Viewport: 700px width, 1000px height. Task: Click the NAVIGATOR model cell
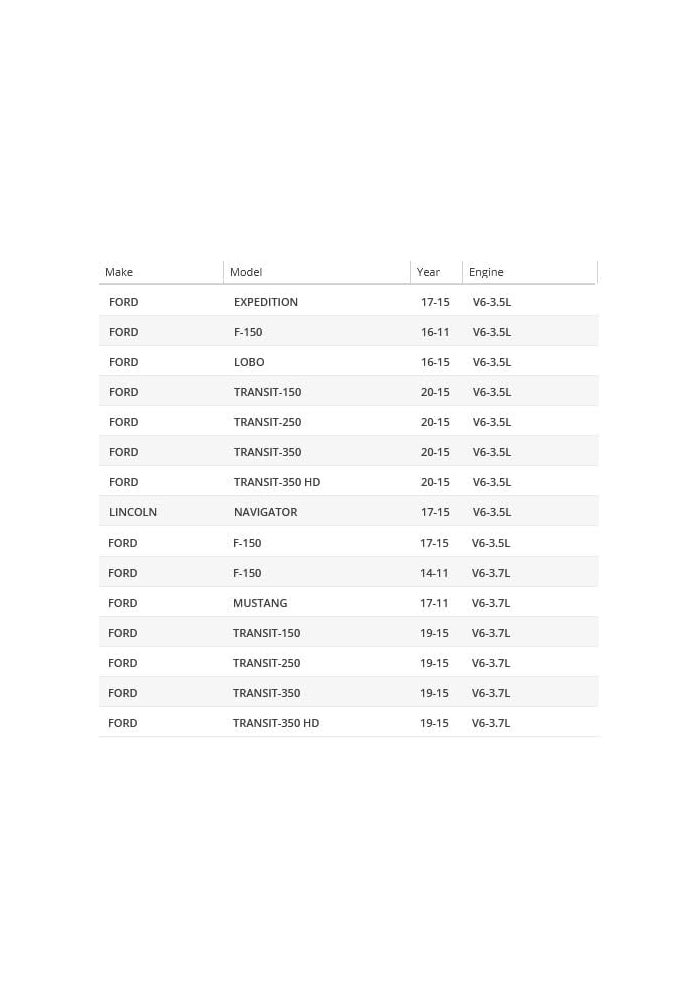[x=265, y=511]
